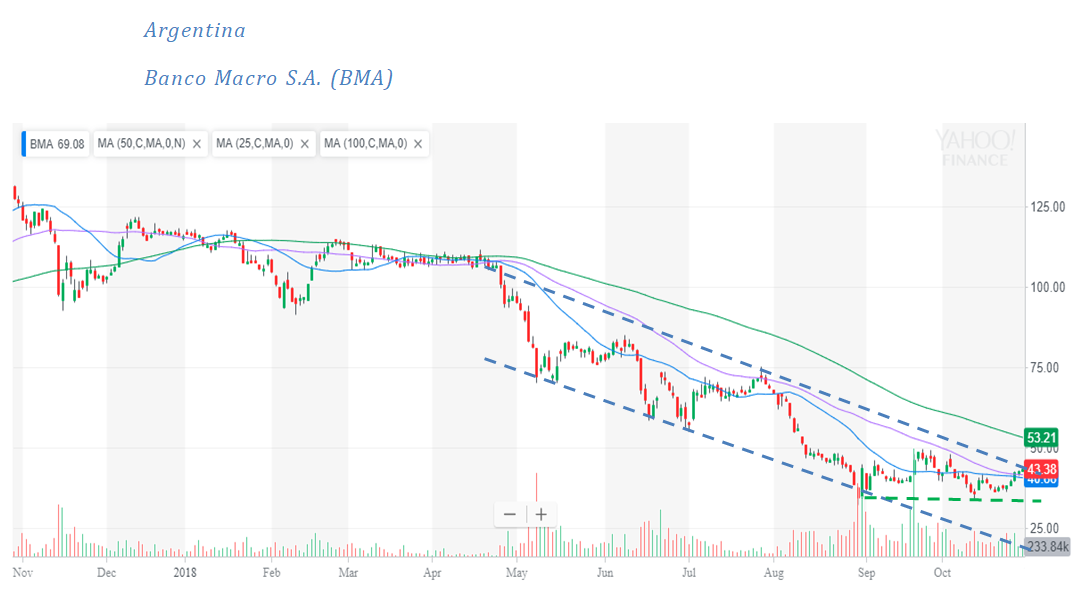The width and height of the screenshot is (1076, 612).
Task: Click the Oct date axis label
Action: pos(942,572)
